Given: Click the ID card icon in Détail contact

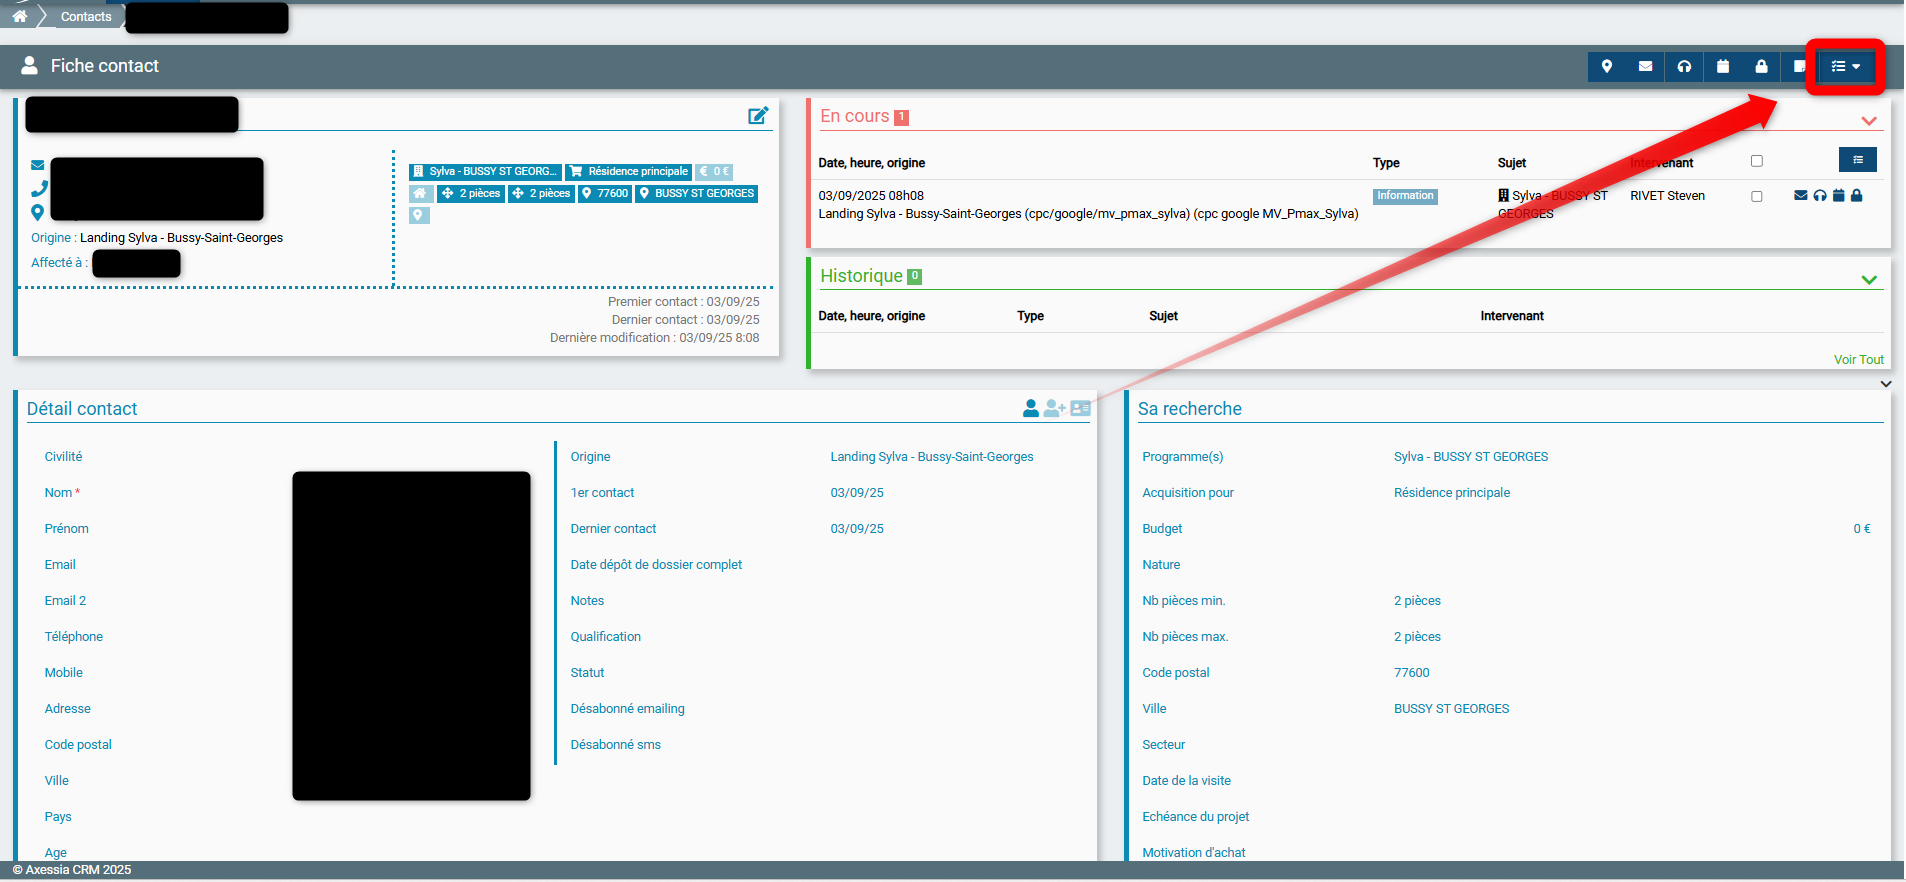Looking at the screenshot, I should pos(1080,408).
